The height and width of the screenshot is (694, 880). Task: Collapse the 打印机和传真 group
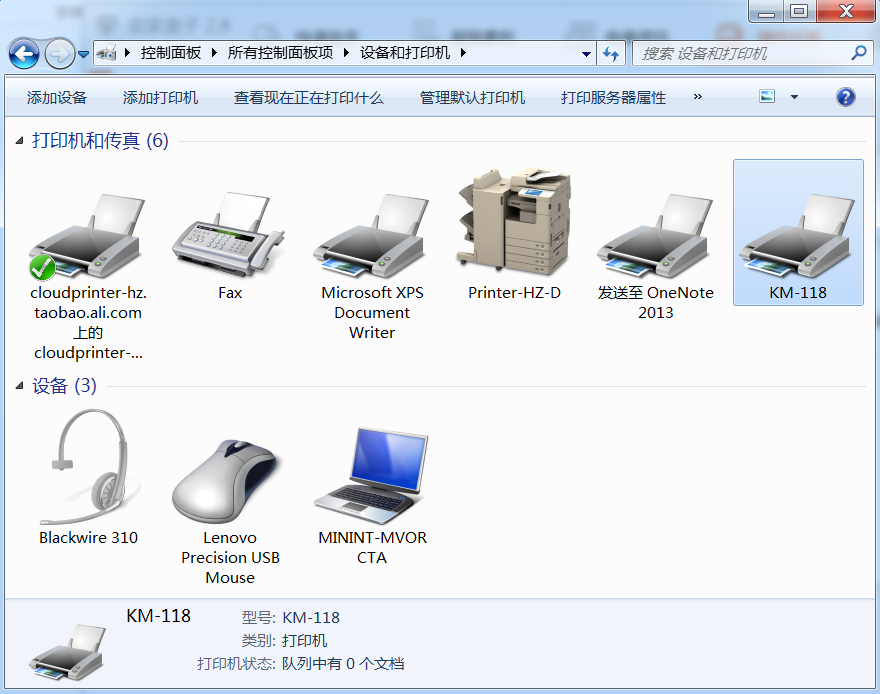[x=20, y=140]
